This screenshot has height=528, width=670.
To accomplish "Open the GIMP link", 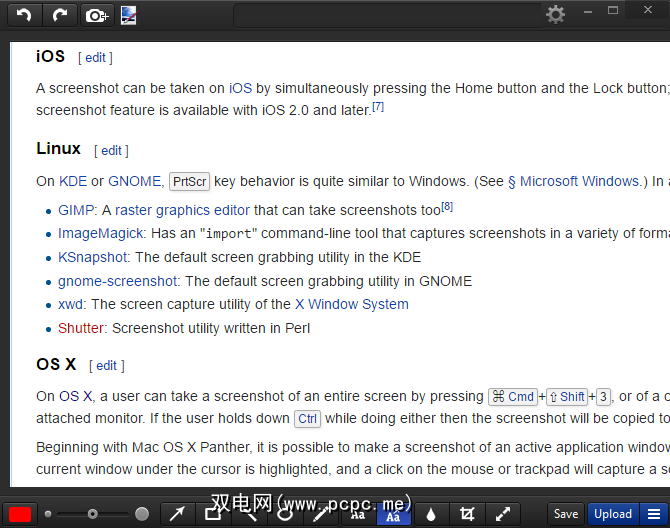I will point(76,210).
